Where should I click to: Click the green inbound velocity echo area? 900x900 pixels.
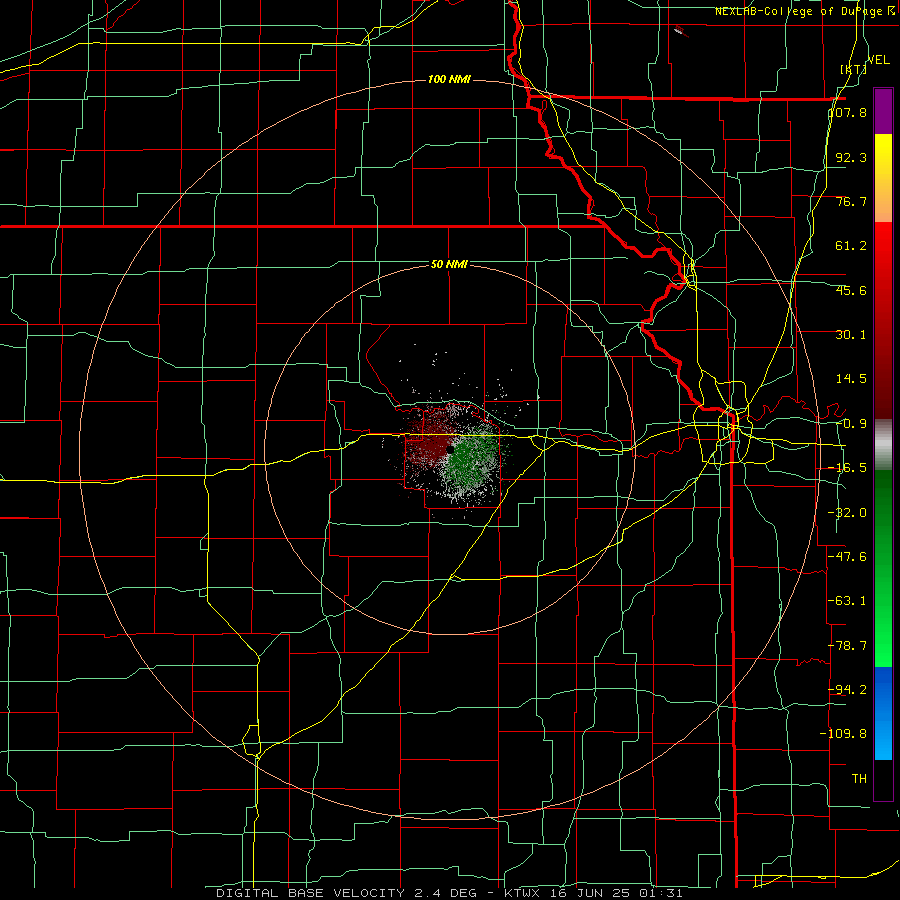pyautogui.click(x=474, y=459)
